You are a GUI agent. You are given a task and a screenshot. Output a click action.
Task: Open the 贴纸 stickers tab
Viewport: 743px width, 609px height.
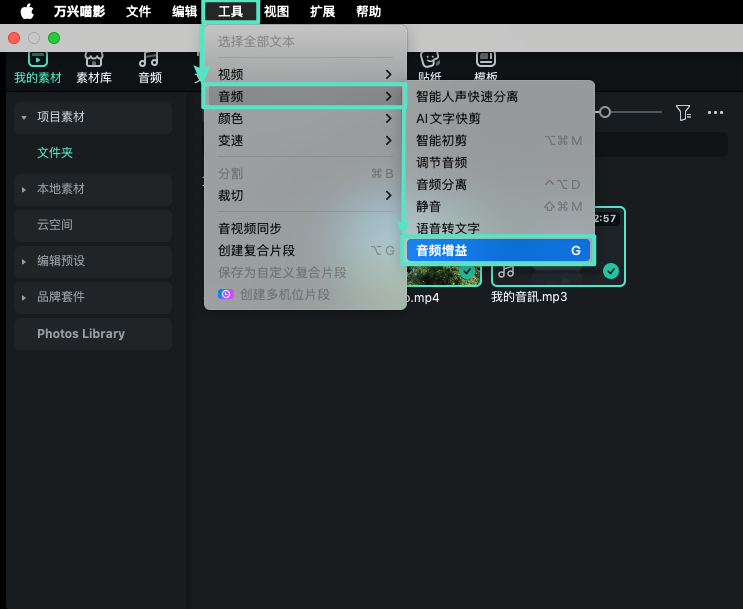[x=430, y=66]
